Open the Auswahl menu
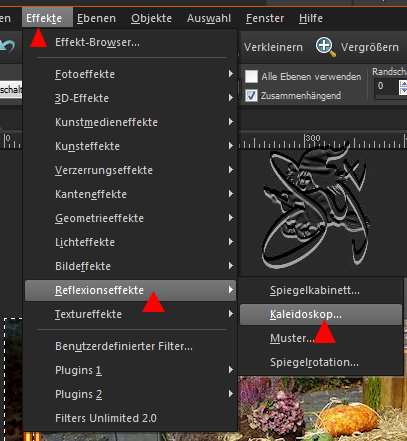Image resolution: width=407 pixels, height=441 pixels. 209,18
